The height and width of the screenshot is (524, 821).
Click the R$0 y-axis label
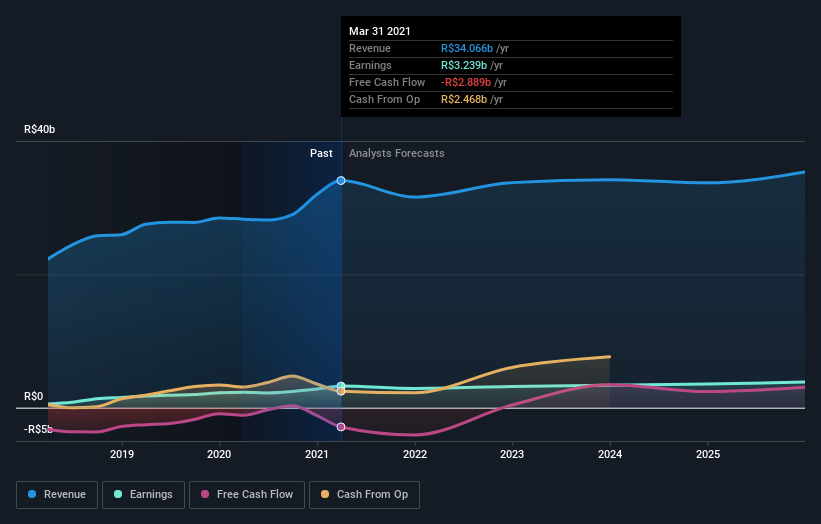pos(34,396)
